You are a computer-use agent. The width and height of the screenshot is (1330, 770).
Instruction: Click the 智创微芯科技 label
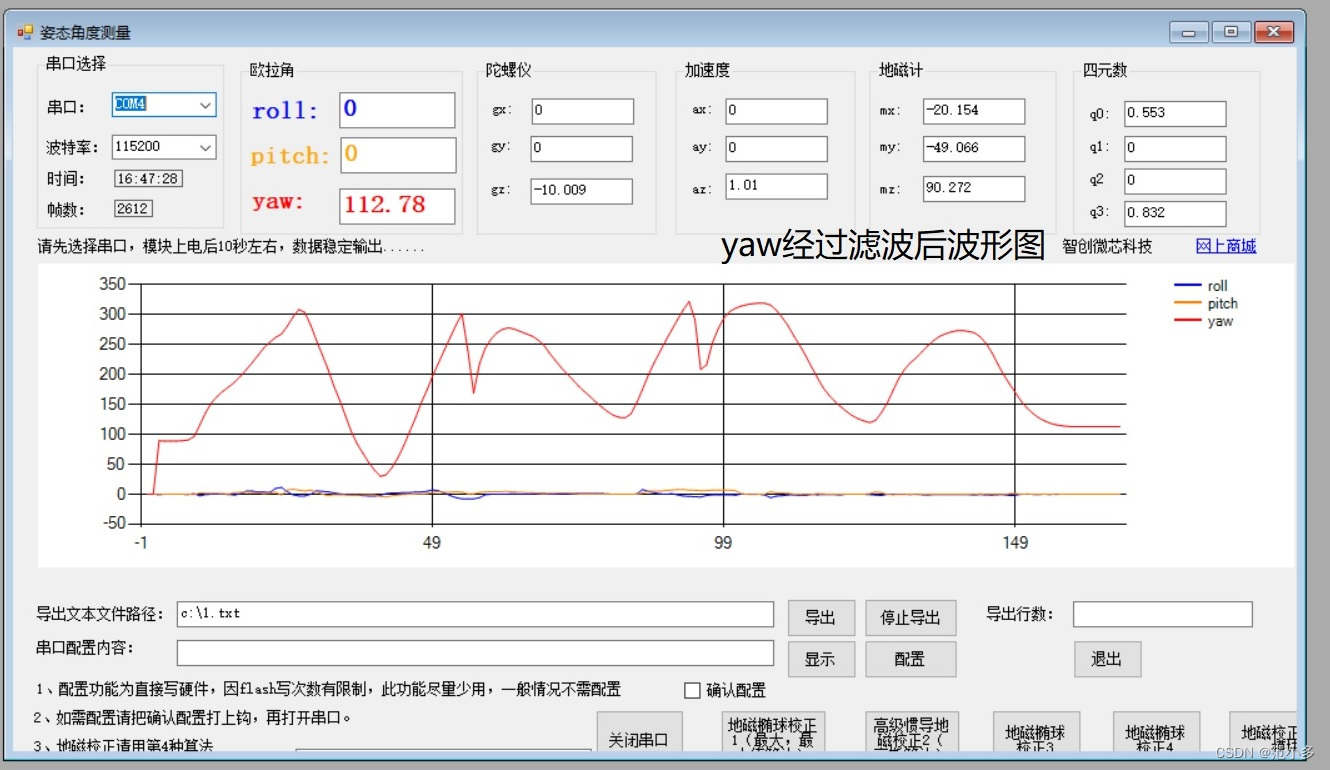click(1107, 246)
